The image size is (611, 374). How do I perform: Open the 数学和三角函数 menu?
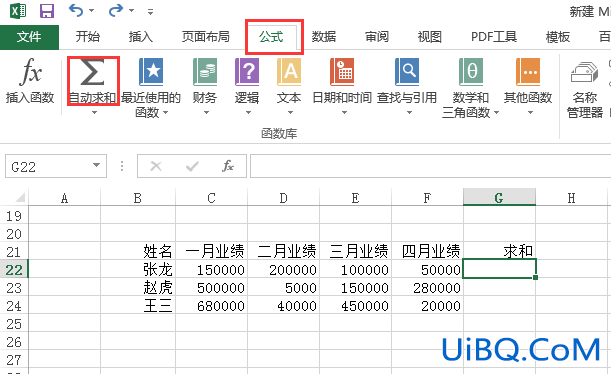point(470,88)
